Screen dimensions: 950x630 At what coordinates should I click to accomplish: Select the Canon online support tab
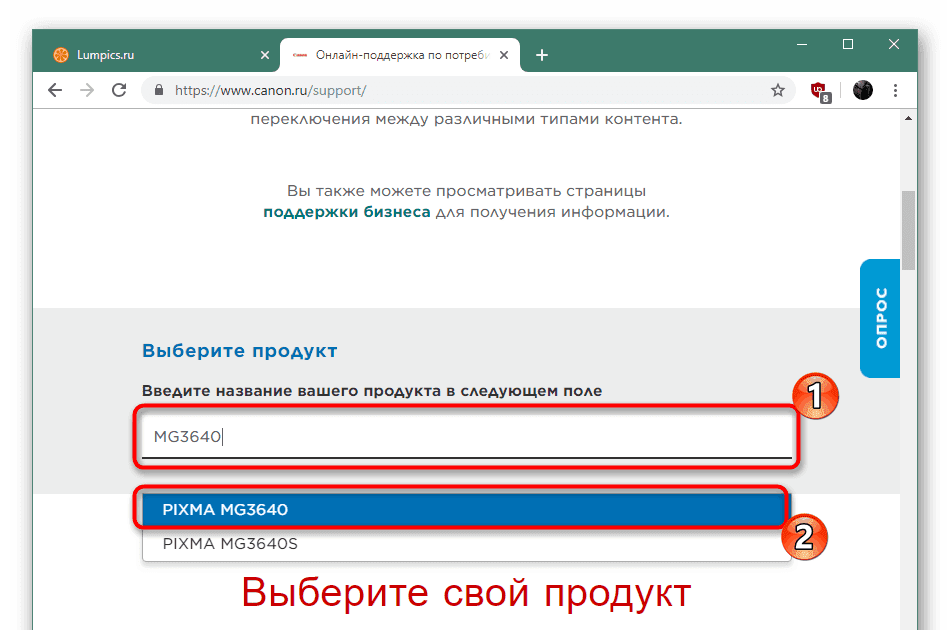(x=400, y=55)
